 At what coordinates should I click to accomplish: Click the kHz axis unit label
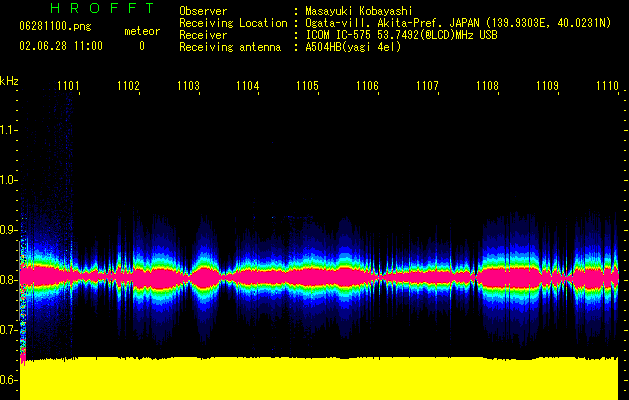(9, 81)
